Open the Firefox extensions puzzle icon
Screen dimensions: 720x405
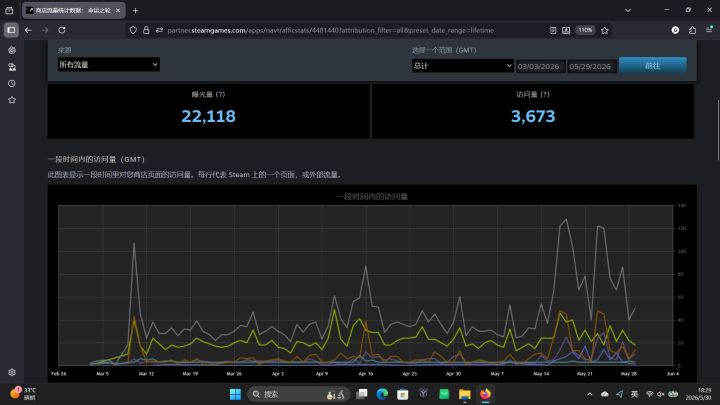coord(692,30)
